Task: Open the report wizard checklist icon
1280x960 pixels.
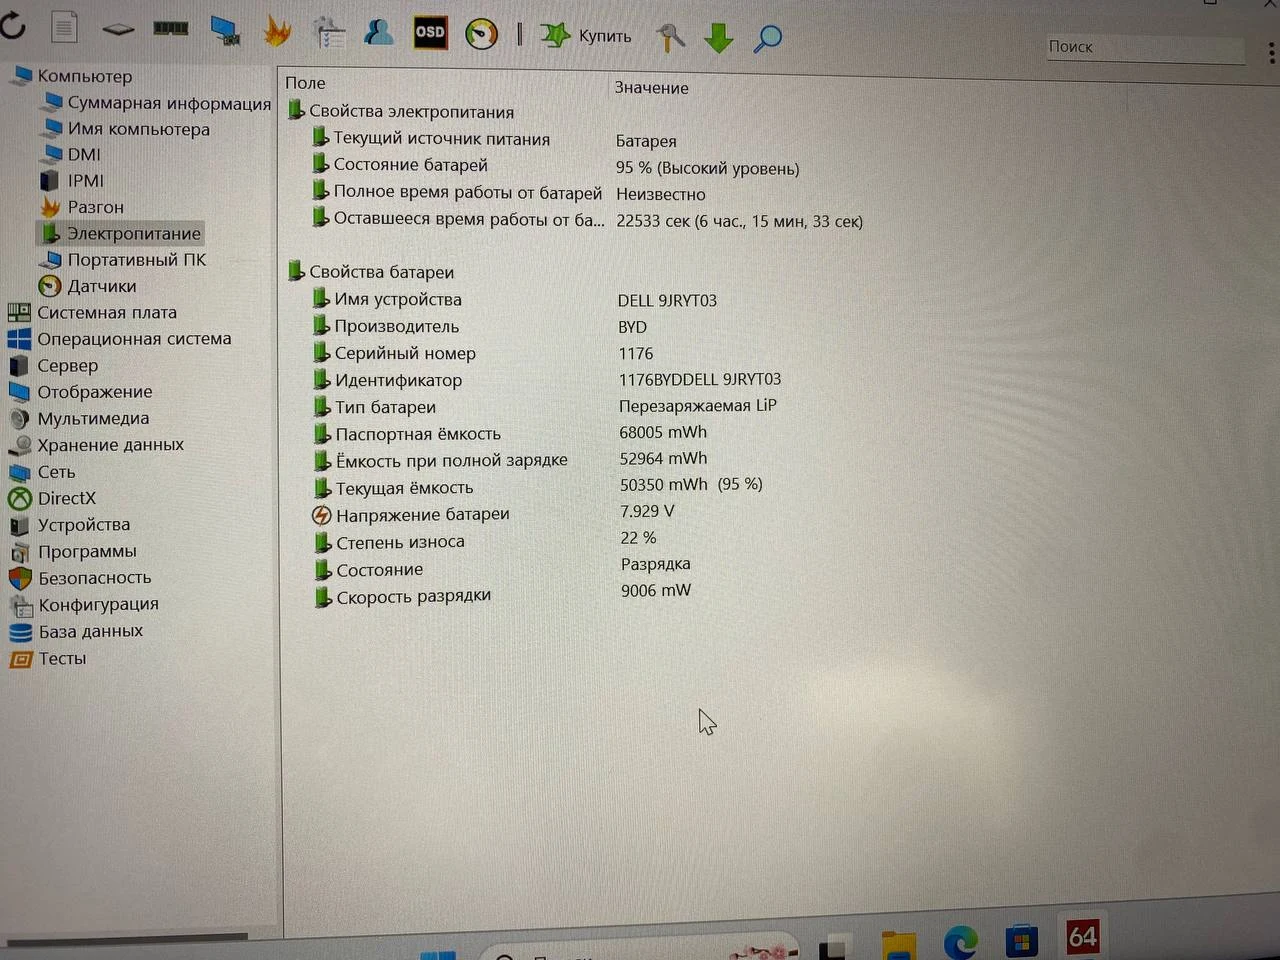Action: (329, 33)
